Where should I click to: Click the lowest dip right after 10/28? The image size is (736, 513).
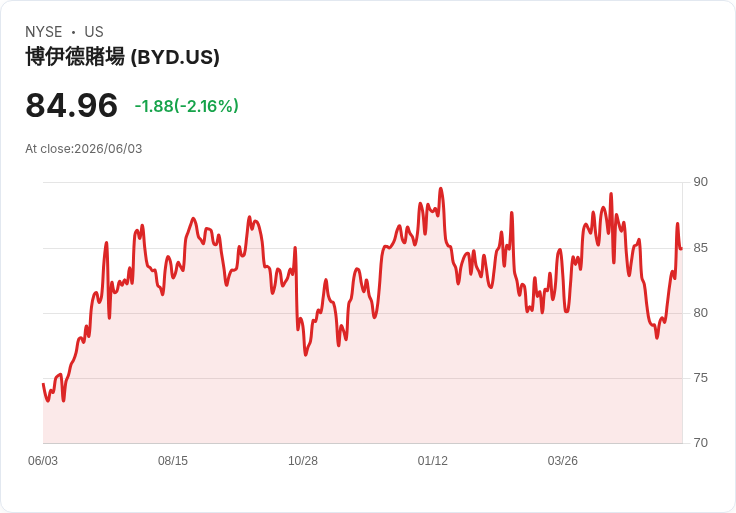(x=306, y=355)
